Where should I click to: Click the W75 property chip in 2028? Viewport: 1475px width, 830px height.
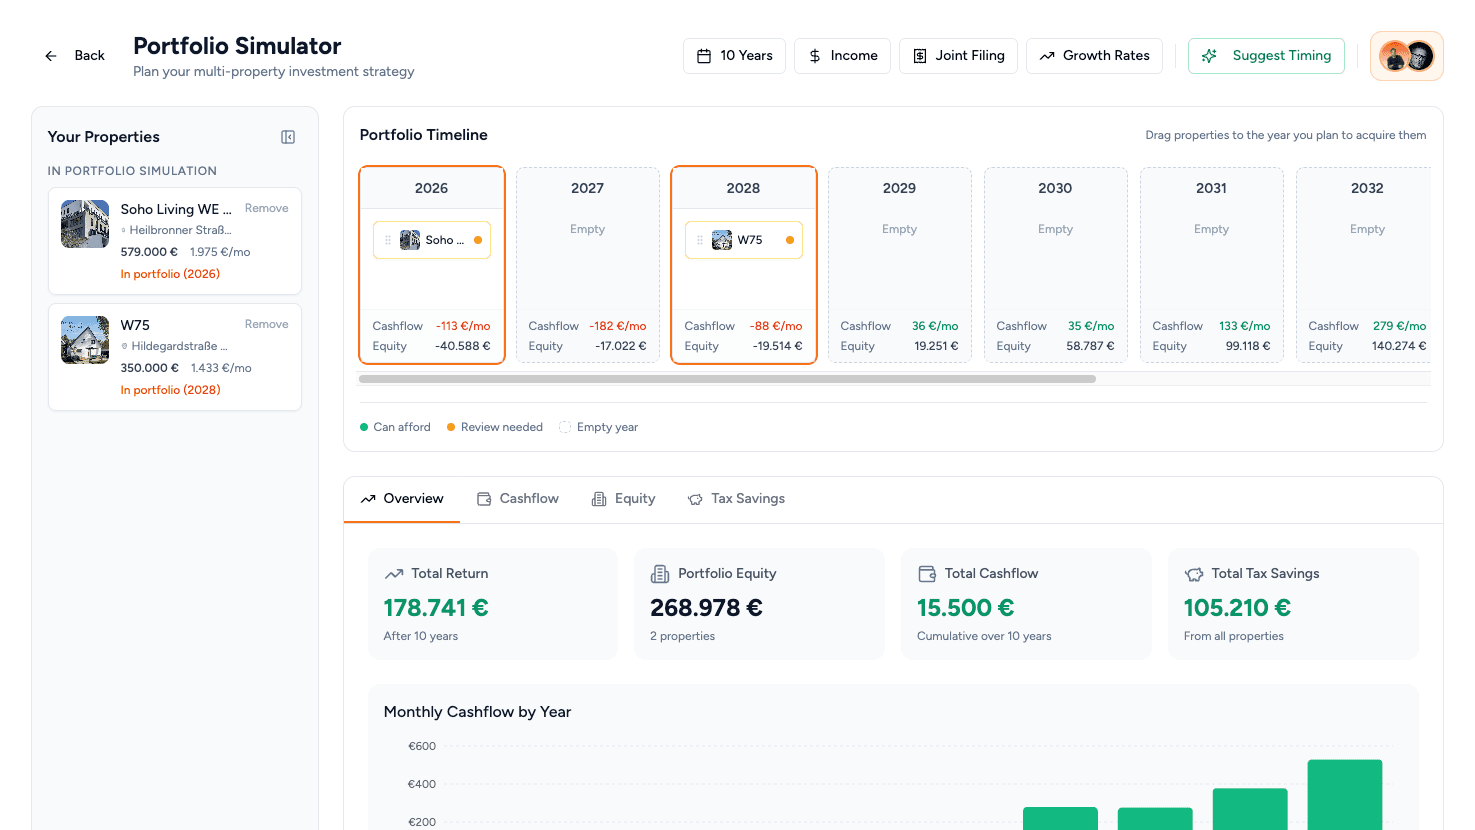click(744, 240)
